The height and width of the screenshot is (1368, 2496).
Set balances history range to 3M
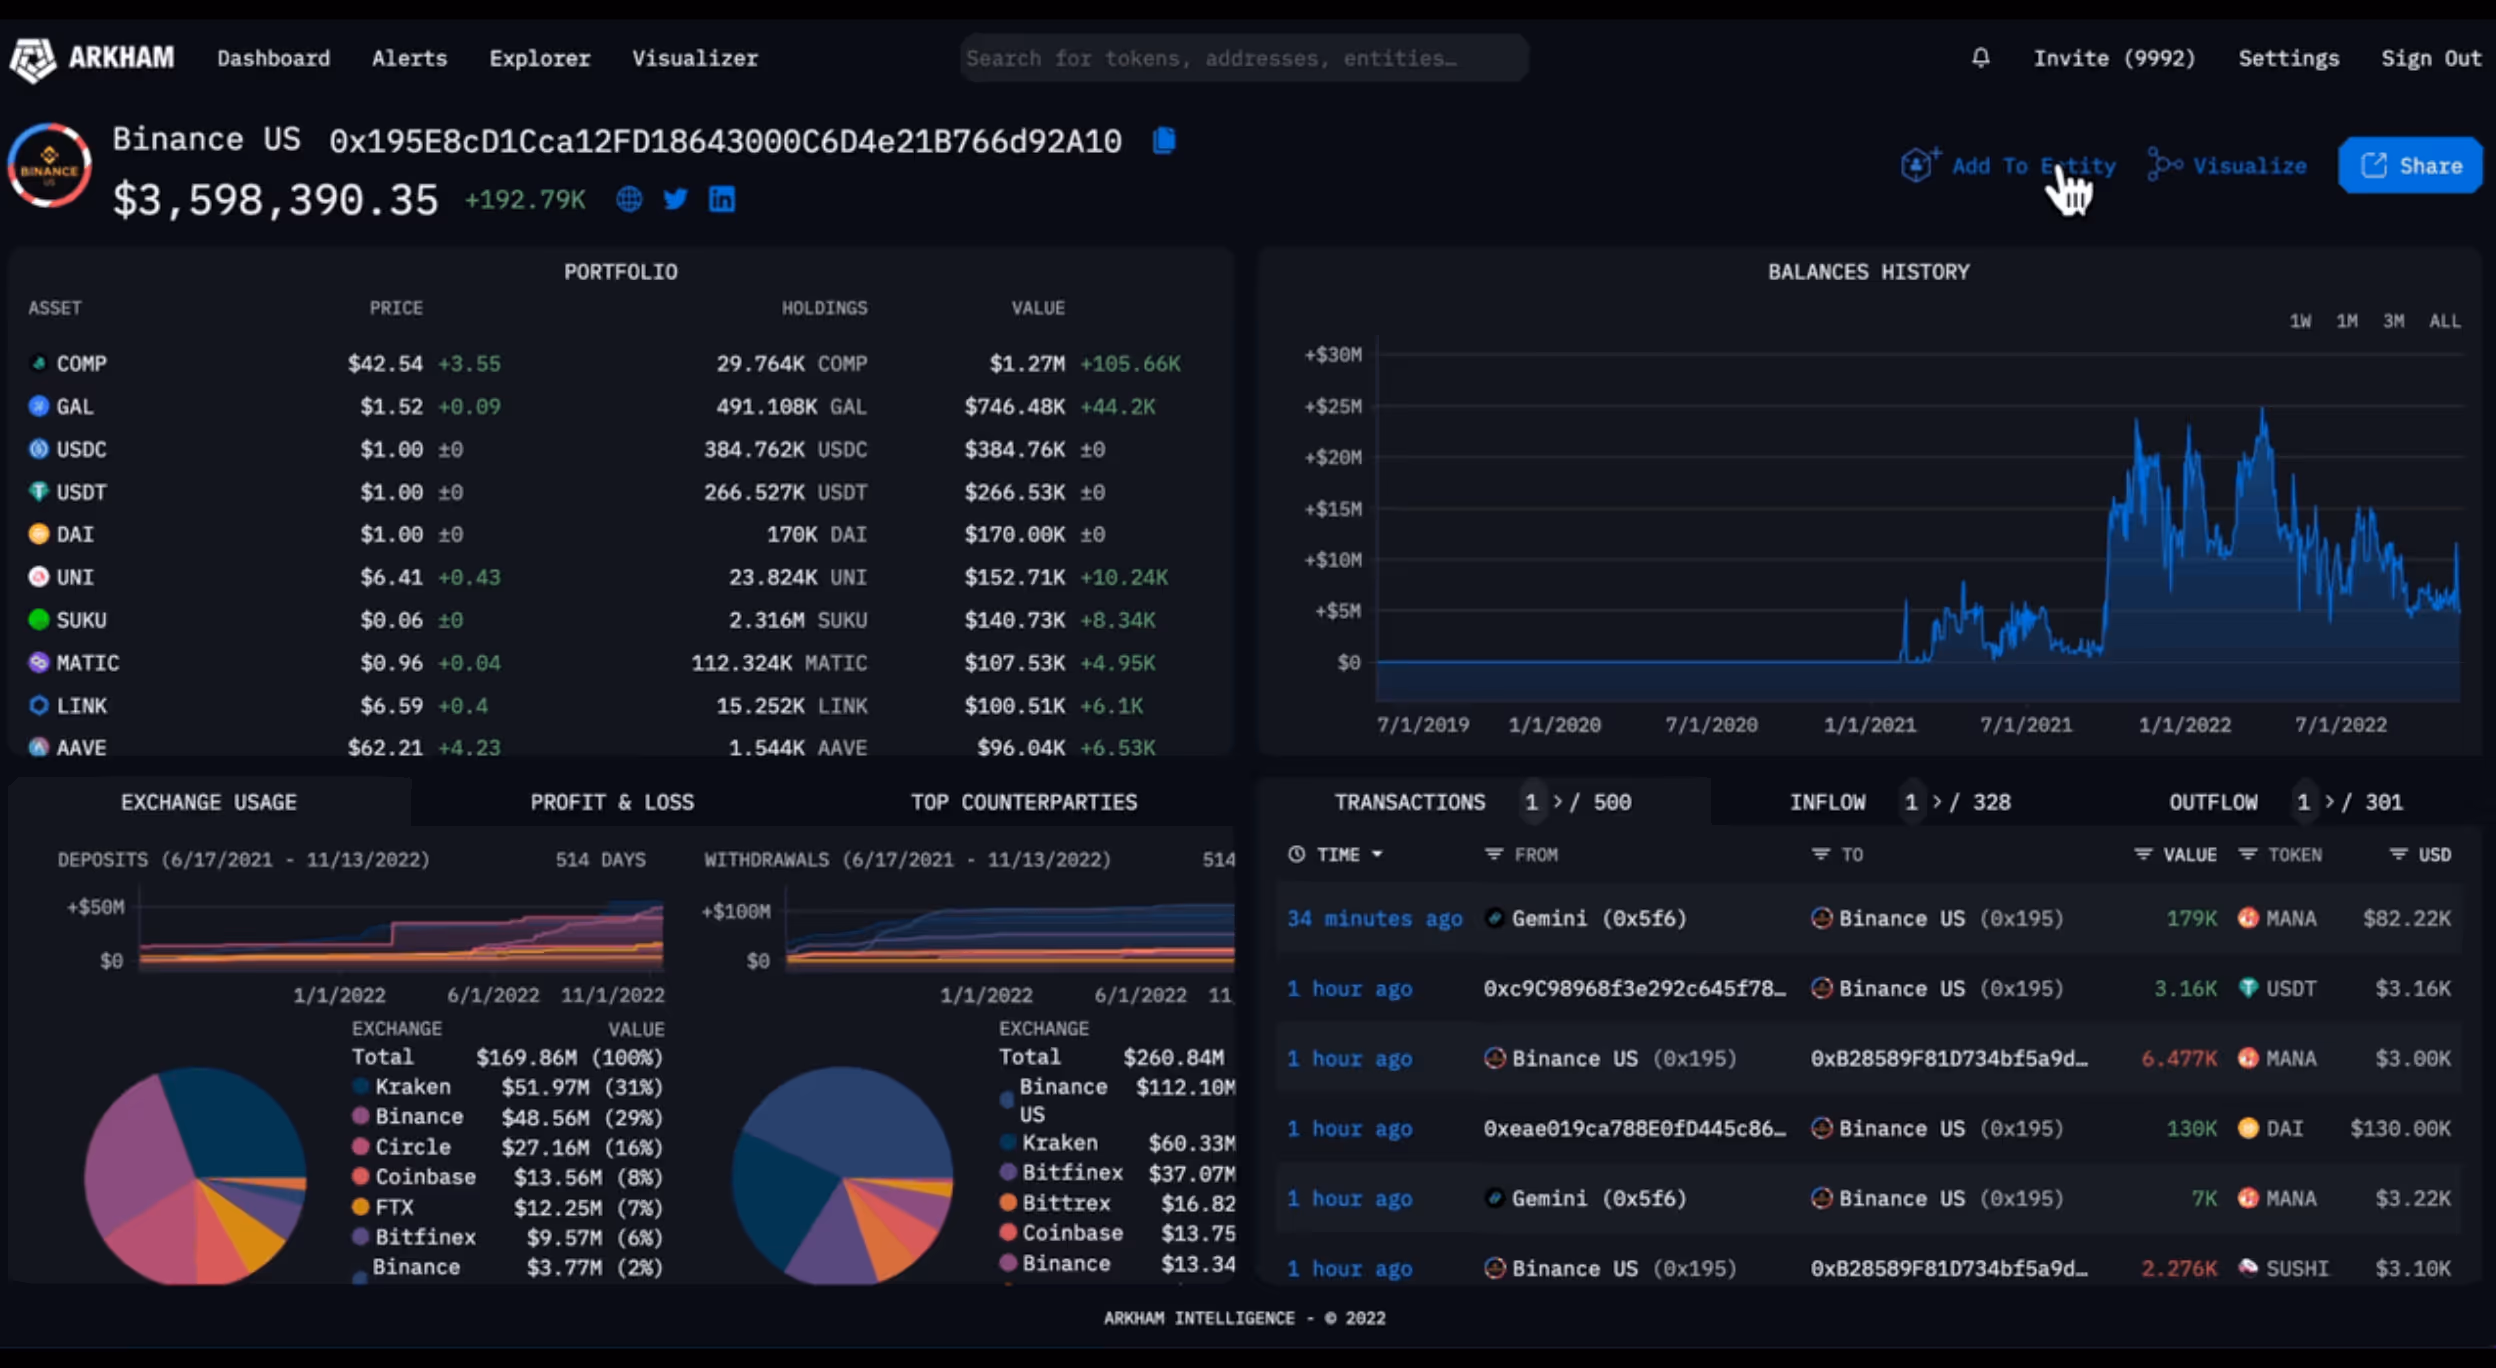click(2393, 321)
